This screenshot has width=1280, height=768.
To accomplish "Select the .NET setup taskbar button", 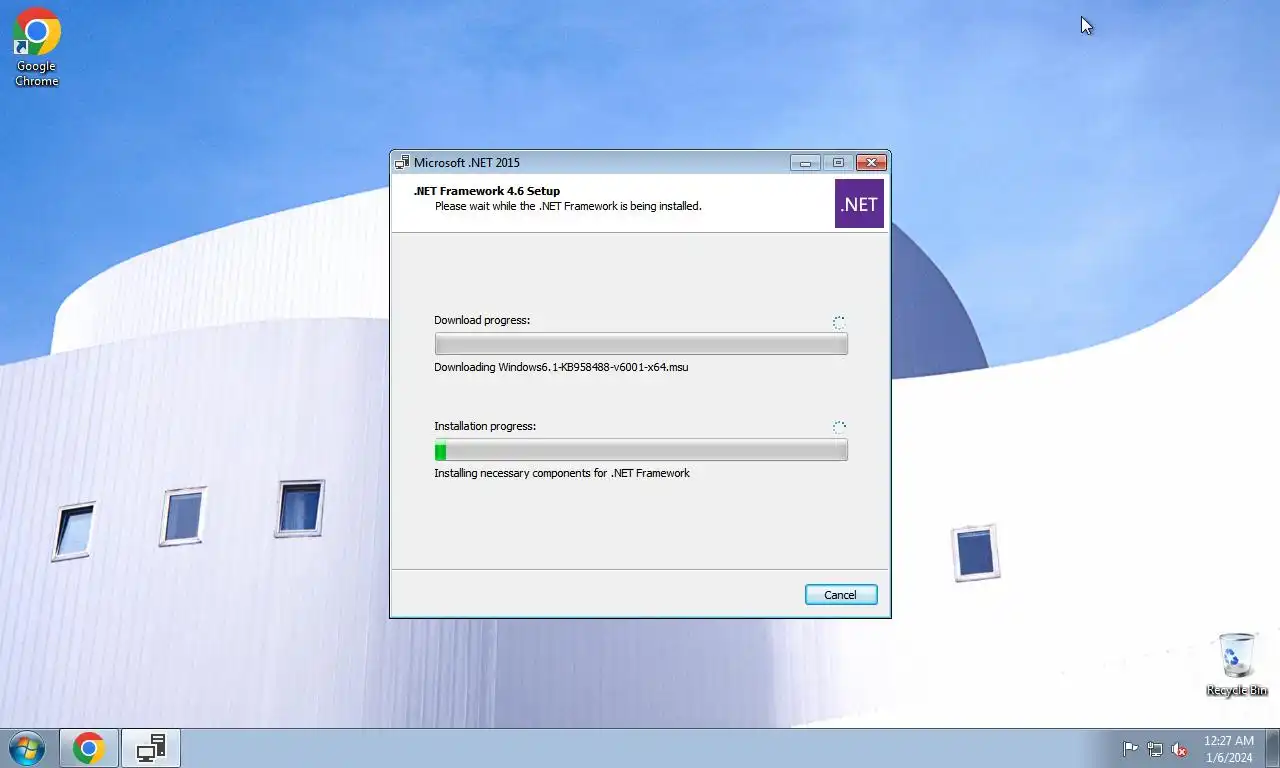I will point(151,748).
